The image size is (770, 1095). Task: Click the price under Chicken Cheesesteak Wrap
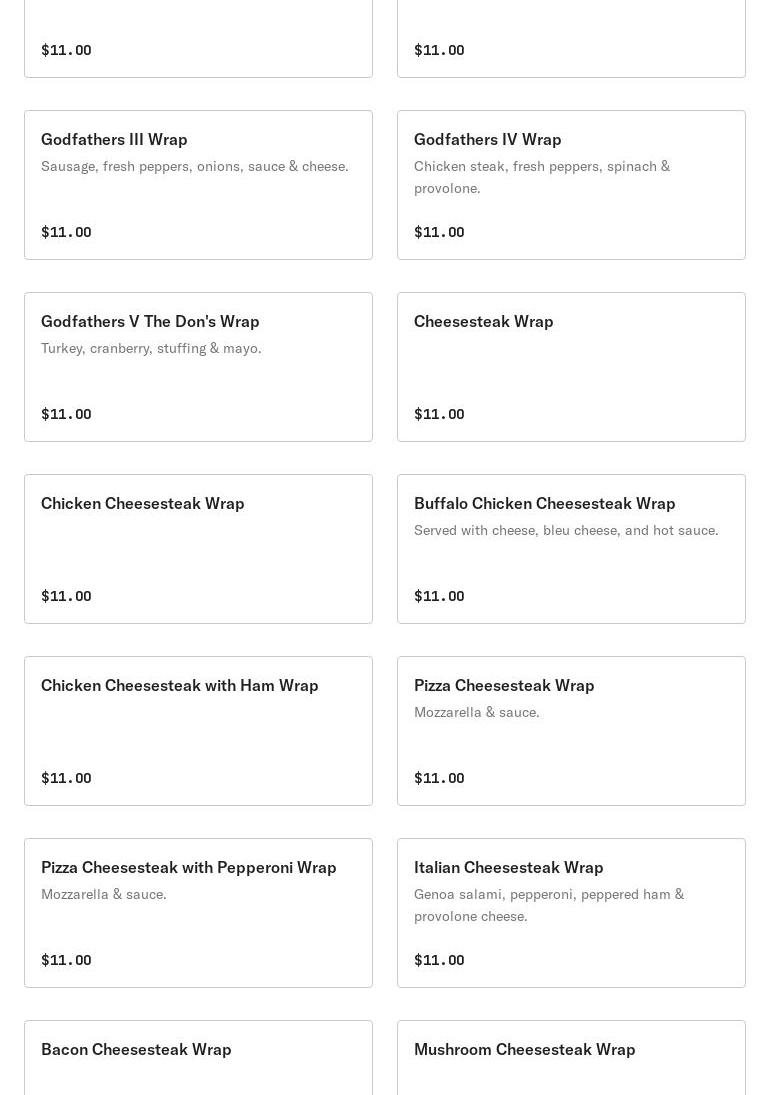tap(66, 596)
